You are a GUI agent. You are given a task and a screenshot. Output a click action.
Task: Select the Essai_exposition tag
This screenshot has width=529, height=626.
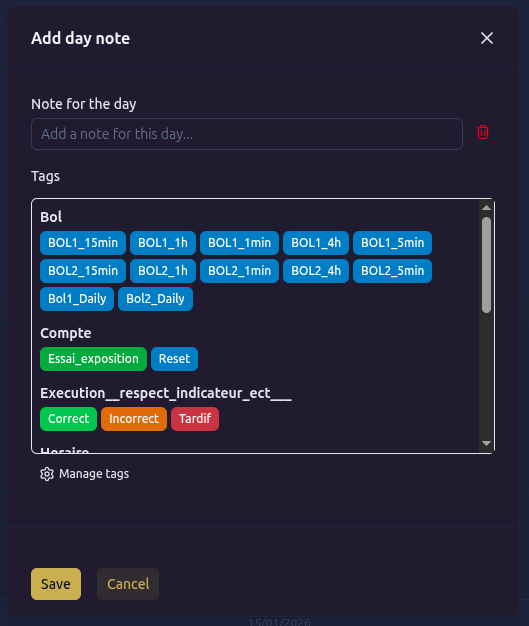click(x=93, y=359)
